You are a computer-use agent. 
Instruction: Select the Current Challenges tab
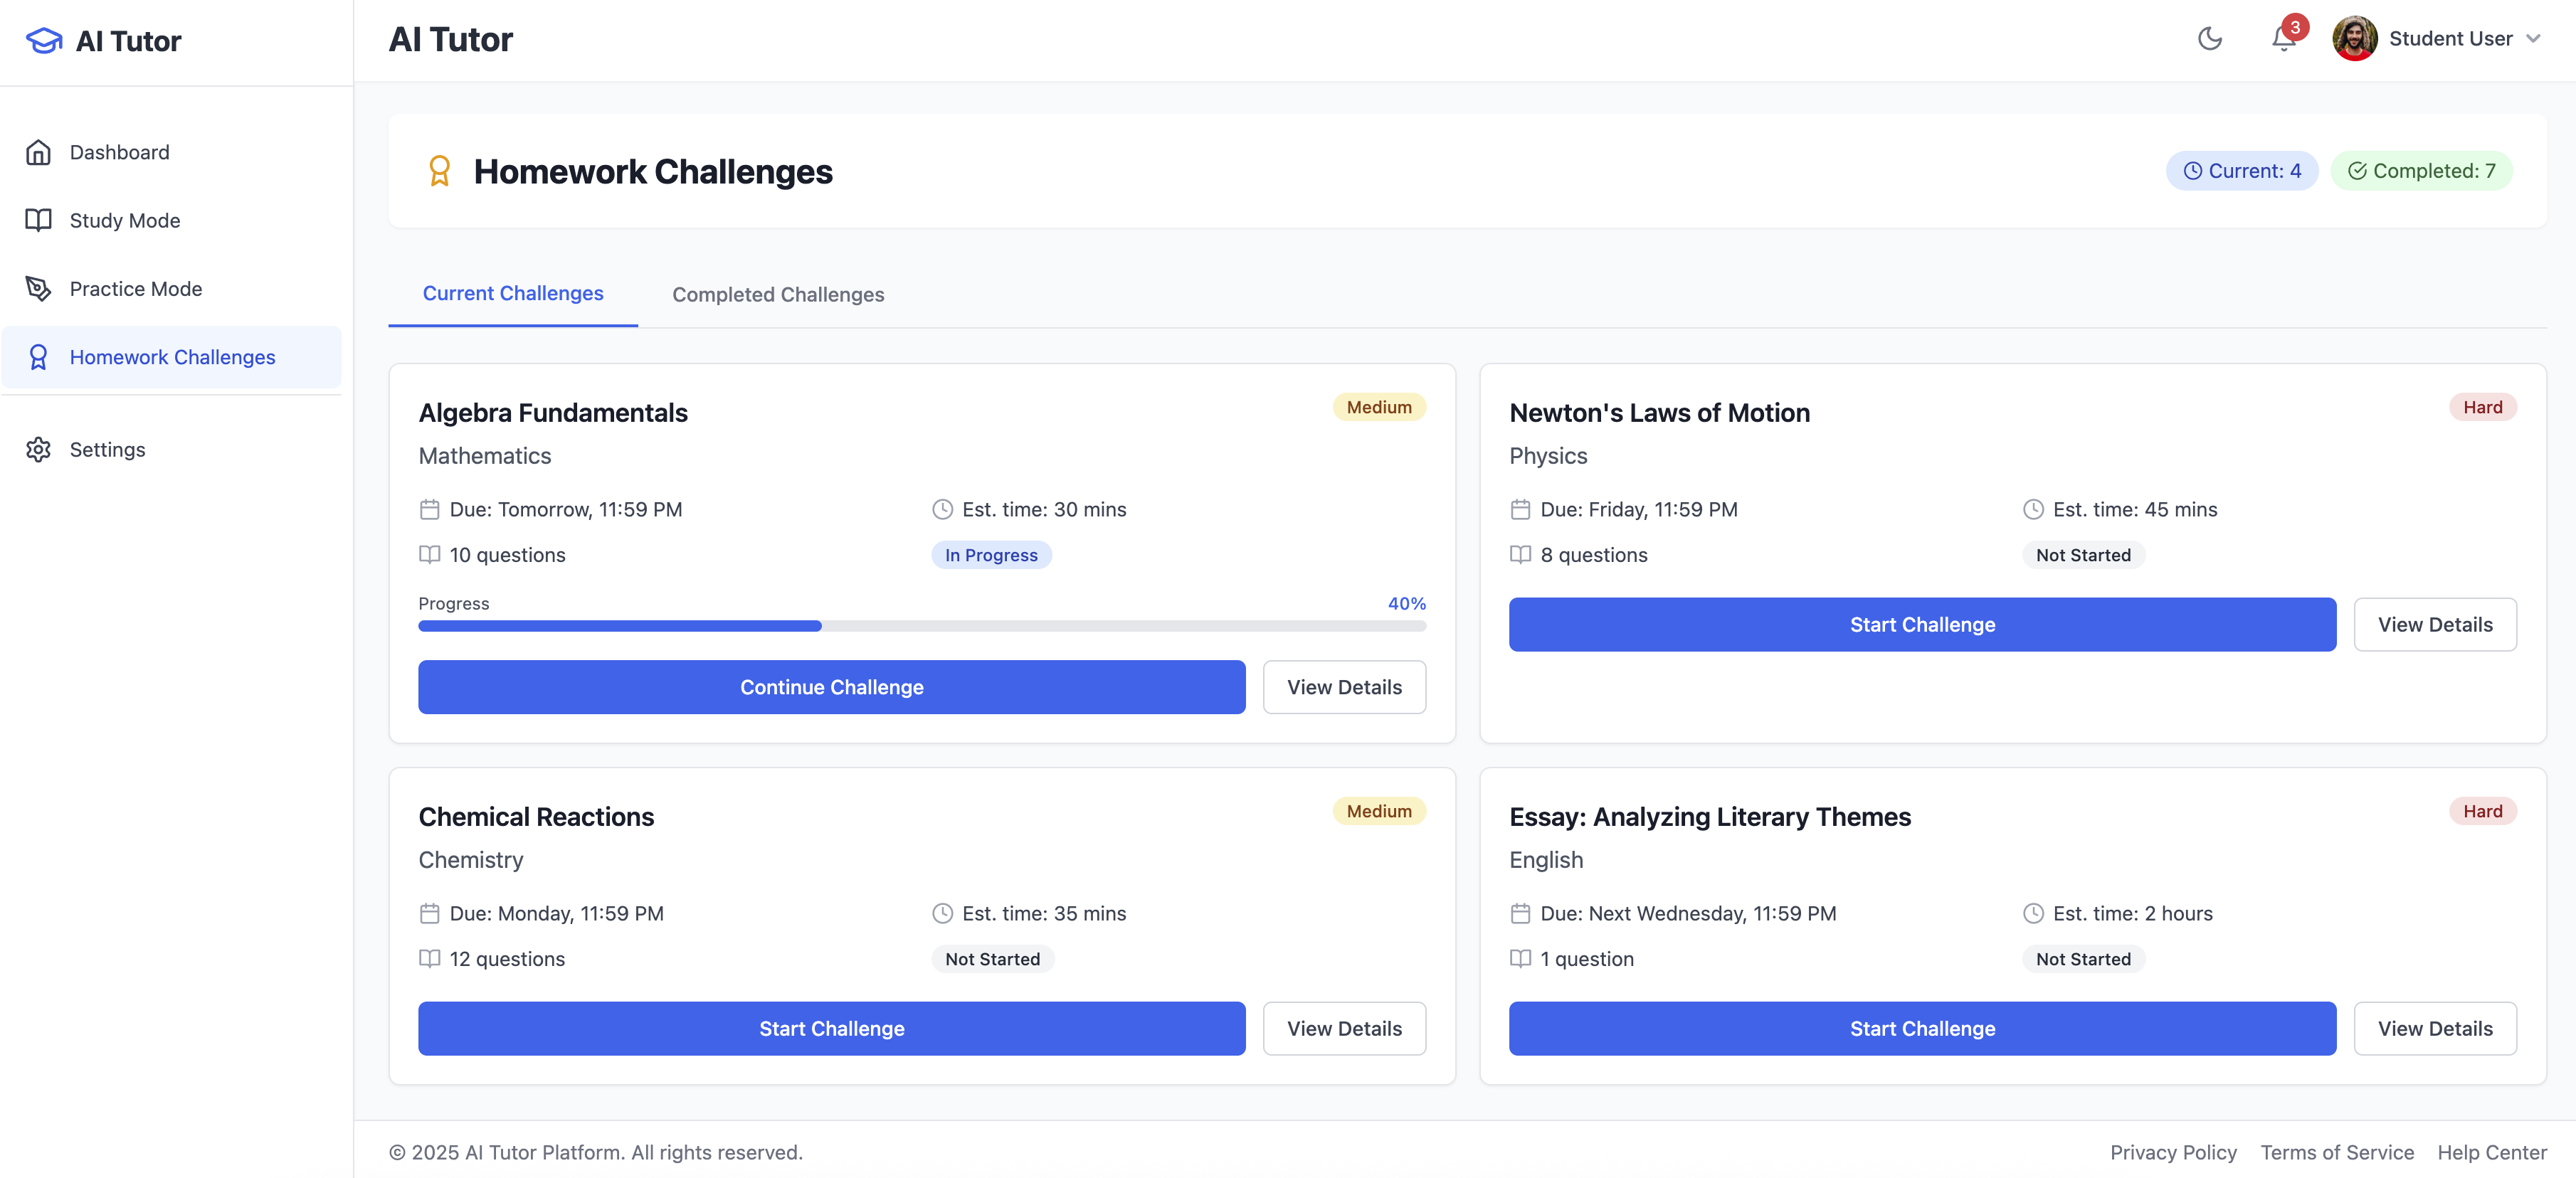pyautogui.click(x=512, y=293)
